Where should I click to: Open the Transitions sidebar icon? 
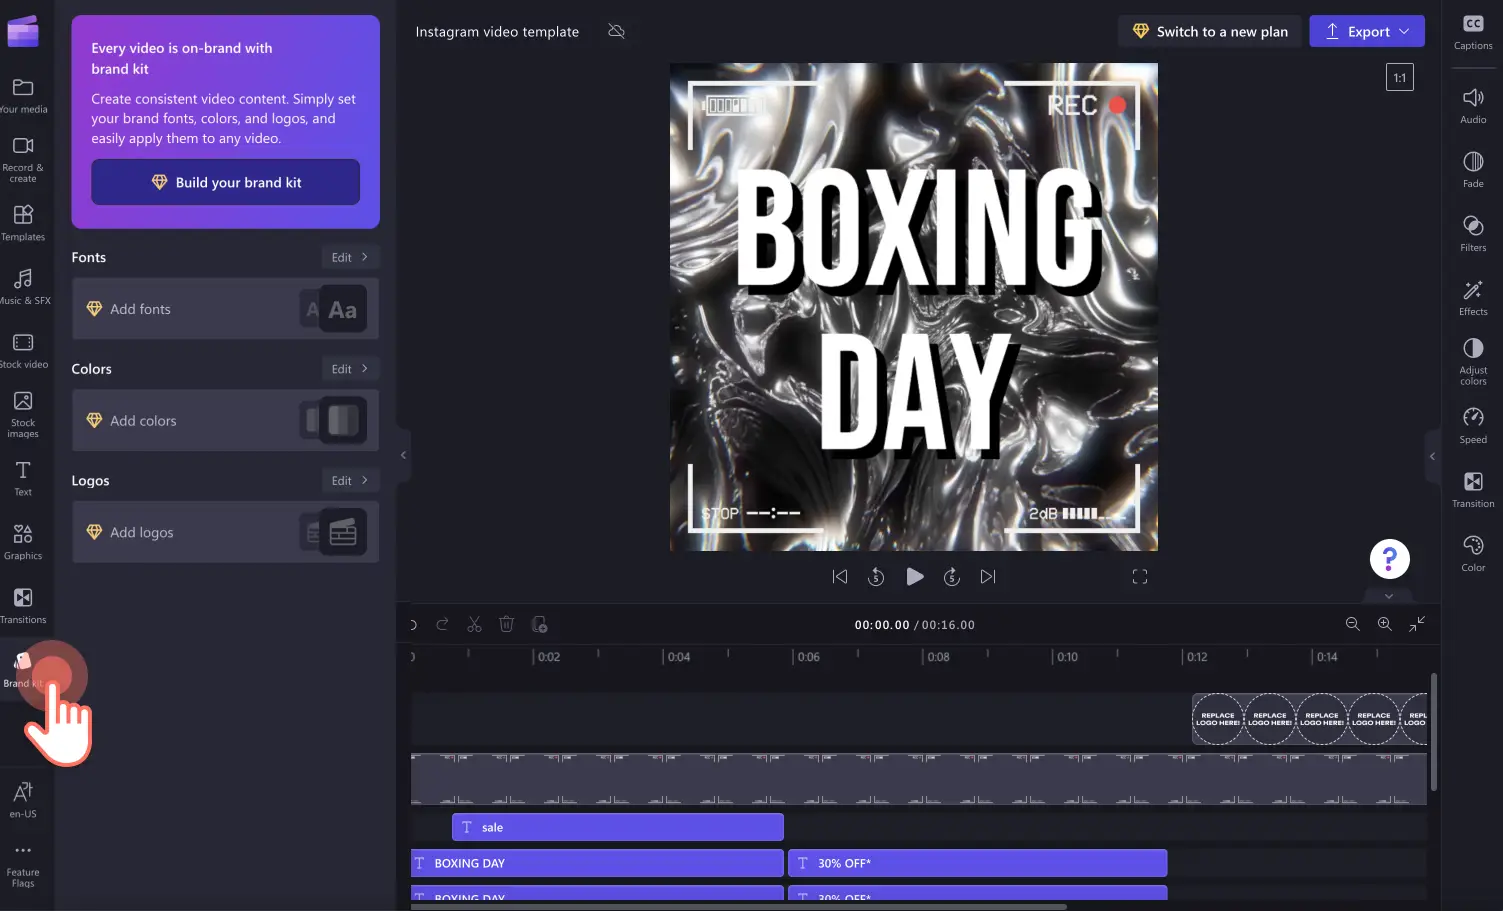(23, 606)
